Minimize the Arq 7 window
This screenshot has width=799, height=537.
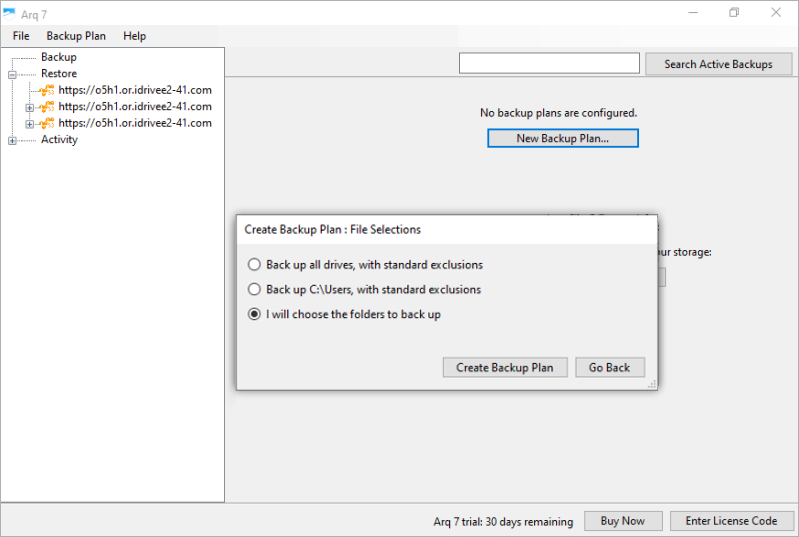click(693, 13)
